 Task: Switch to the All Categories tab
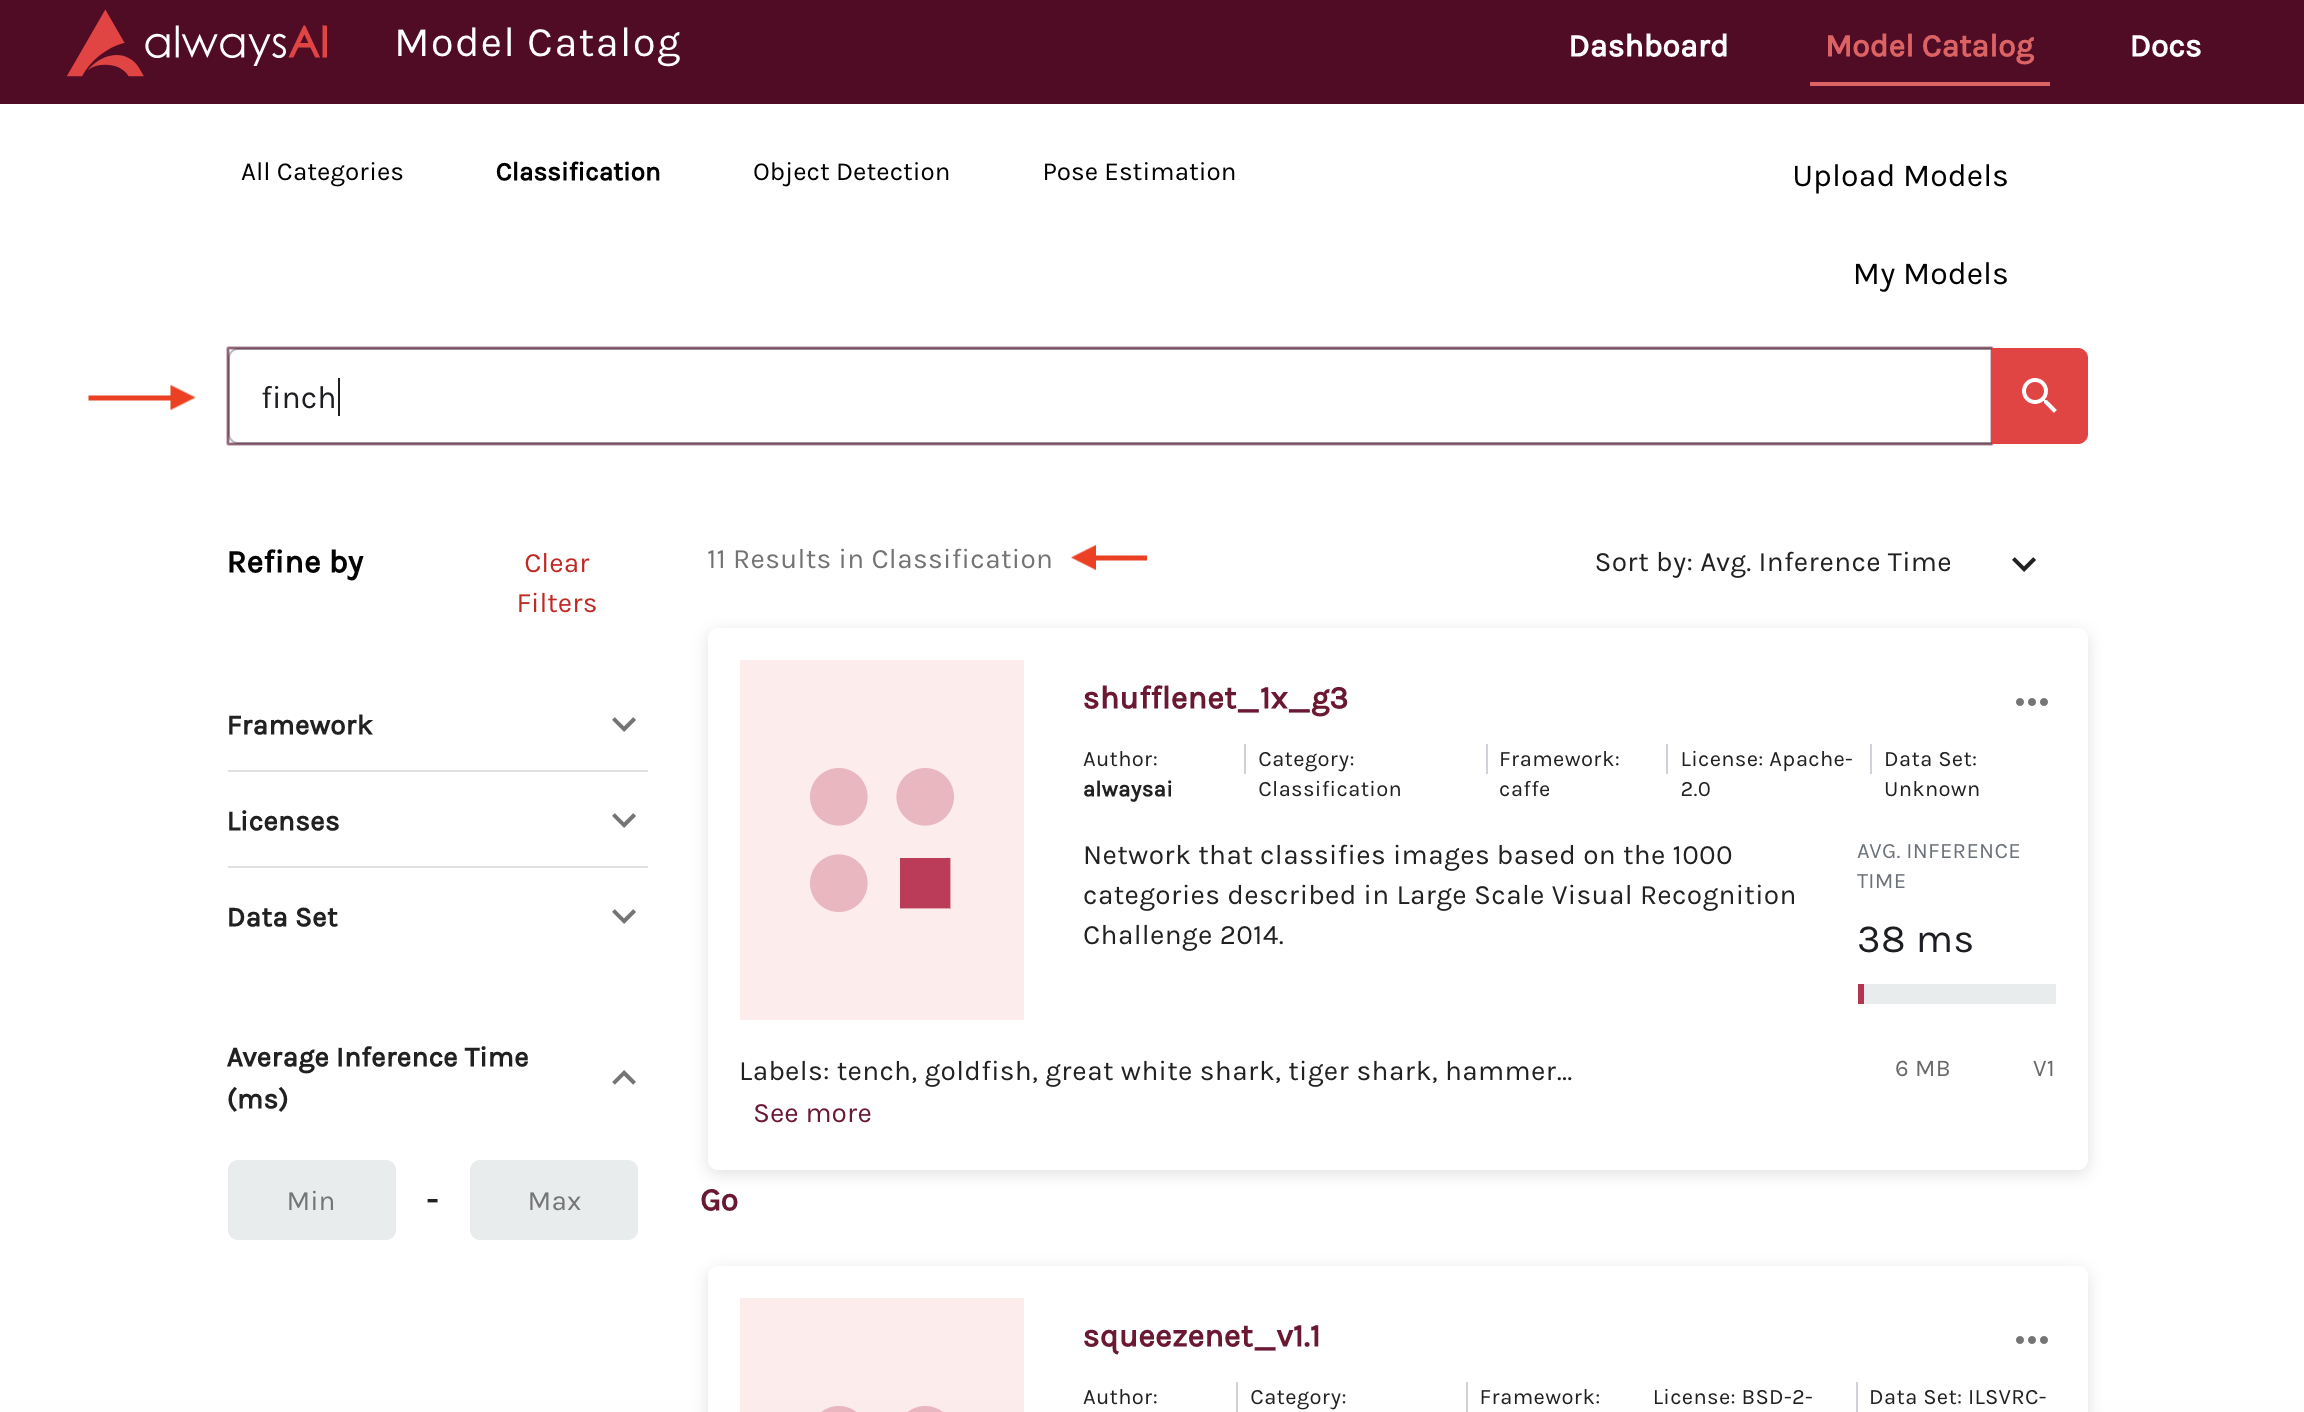pos(322,172)
